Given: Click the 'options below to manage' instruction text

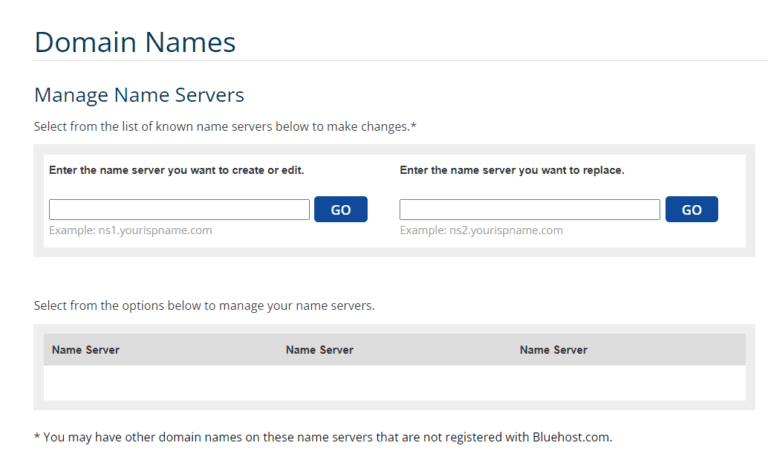Looking at the screenshot, I should coord(204,305).
